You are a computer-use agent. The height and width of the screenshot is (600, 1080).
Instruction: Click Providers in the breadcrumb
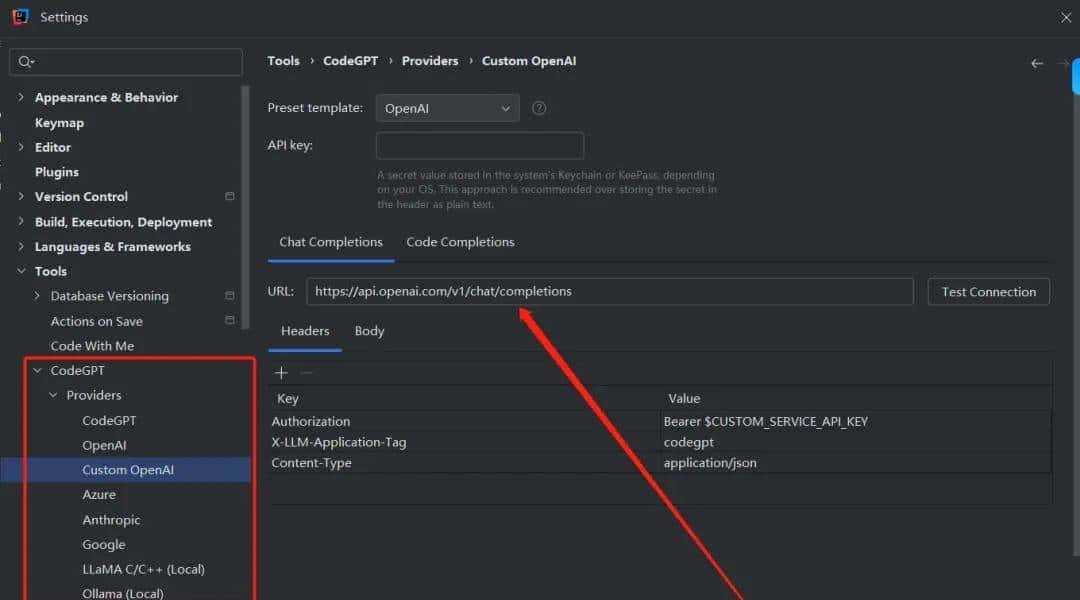pos(430,61)
